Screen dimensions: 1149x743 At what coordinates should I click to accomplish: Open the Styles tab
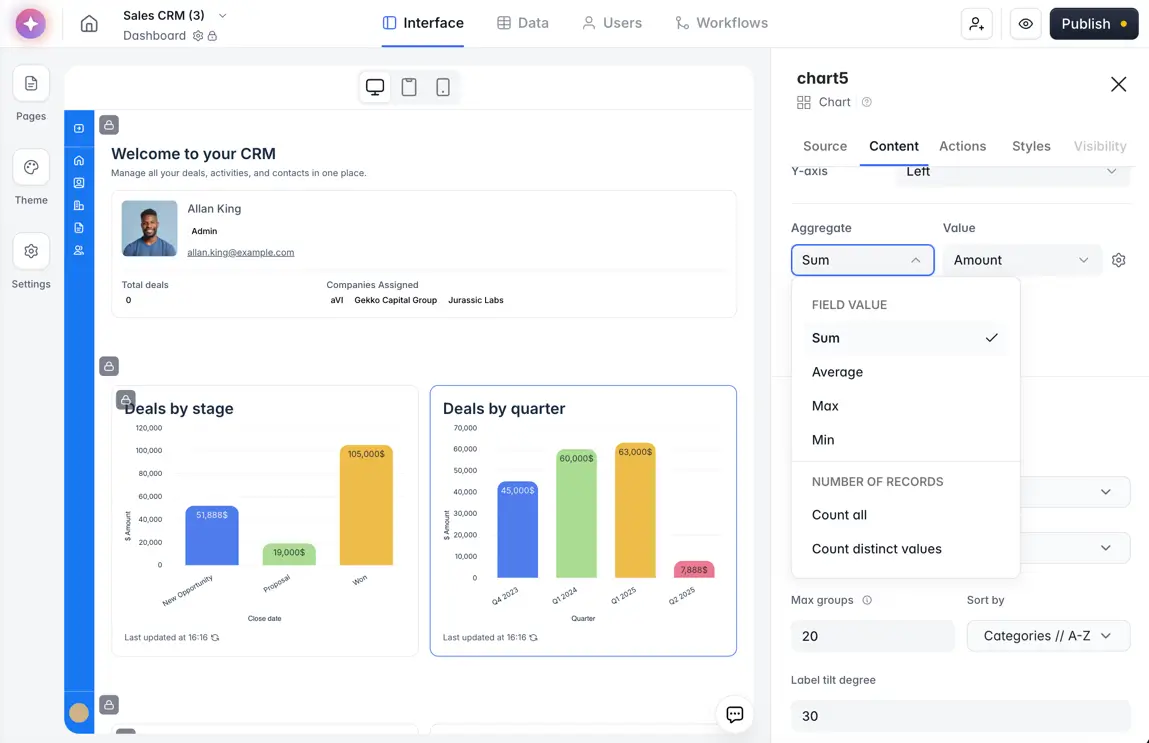coord(1031,146)
